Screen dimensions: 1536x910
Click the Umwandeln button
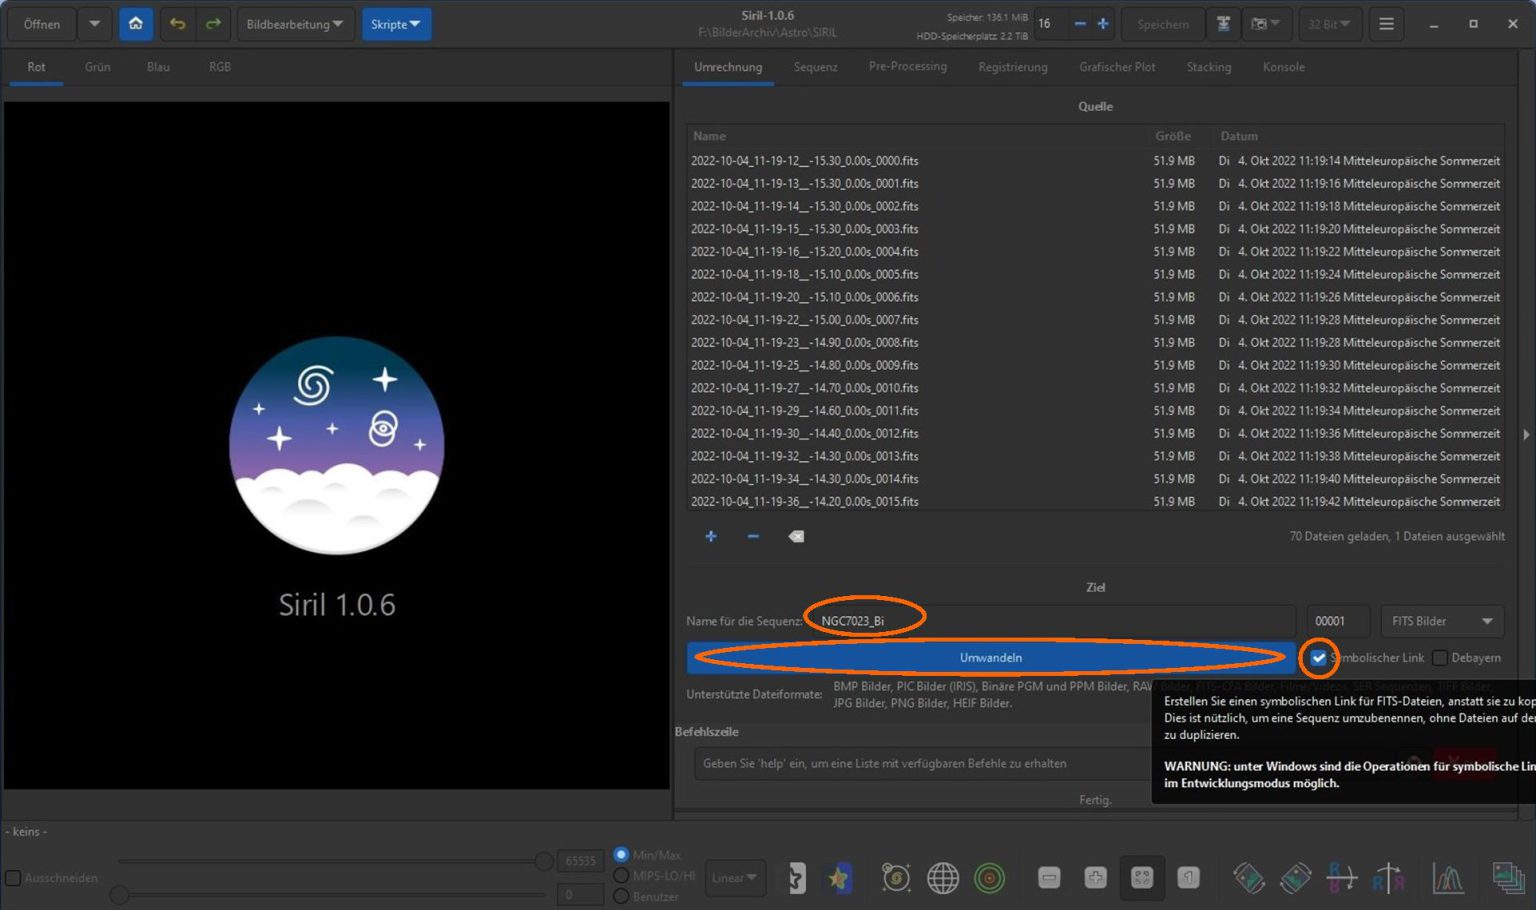(990, 658)
